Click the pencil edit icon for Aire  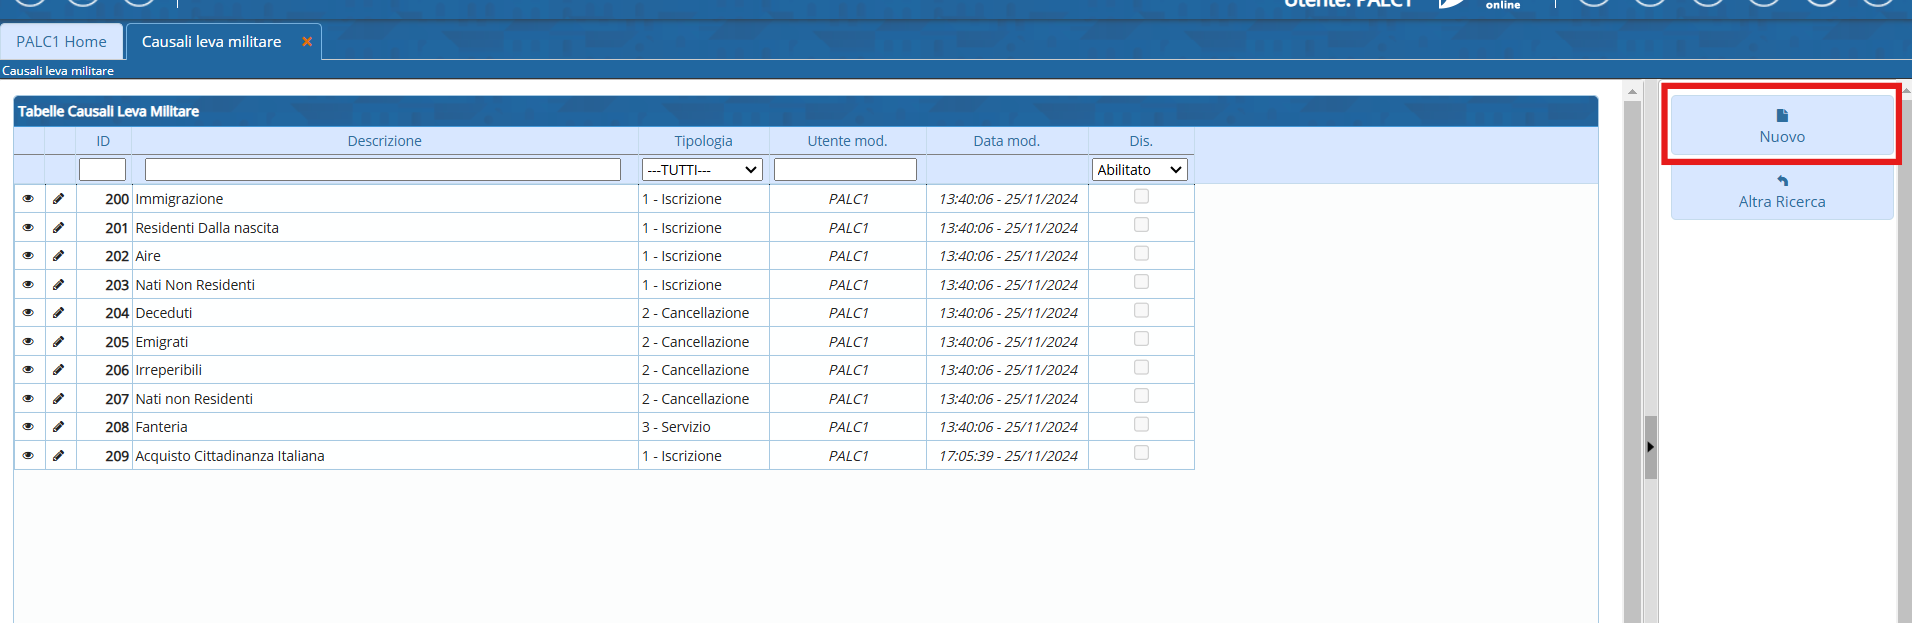[59, 256]
